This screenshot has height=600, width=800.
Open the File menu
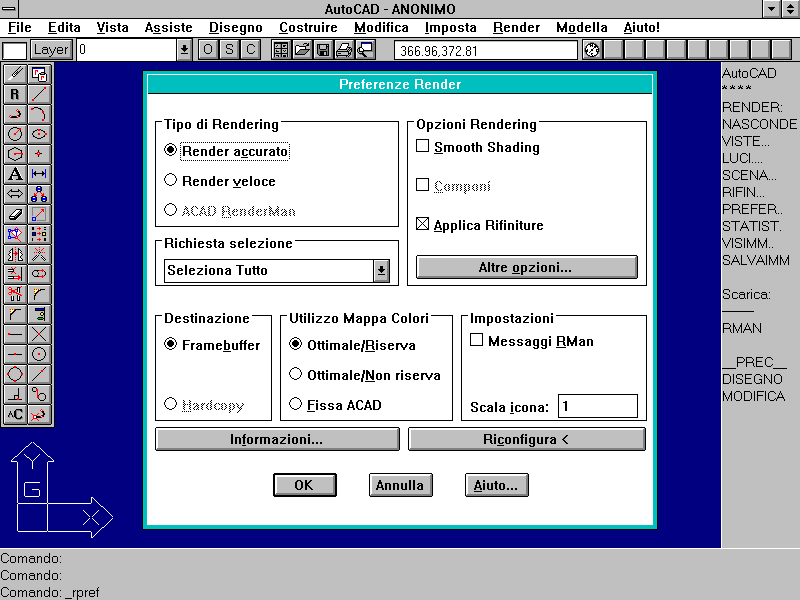tap(20, 28)
